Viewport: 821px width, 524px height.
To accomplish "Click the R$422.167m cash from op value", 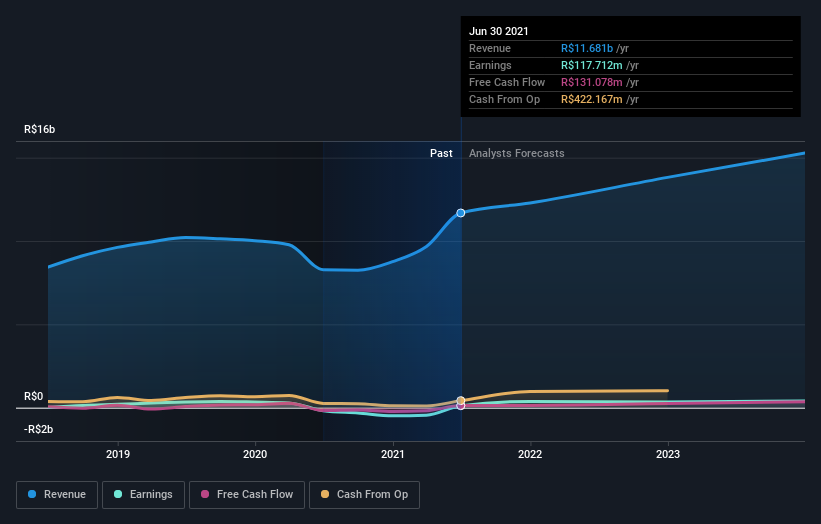I will pyautogui.click(x=592, y=99).
